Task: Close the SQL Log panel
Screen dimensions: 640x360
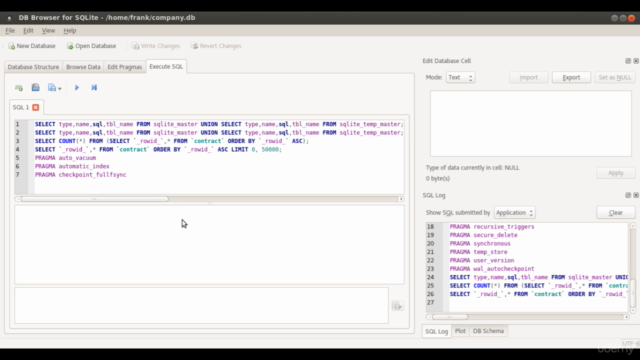Action: point(636,195)
